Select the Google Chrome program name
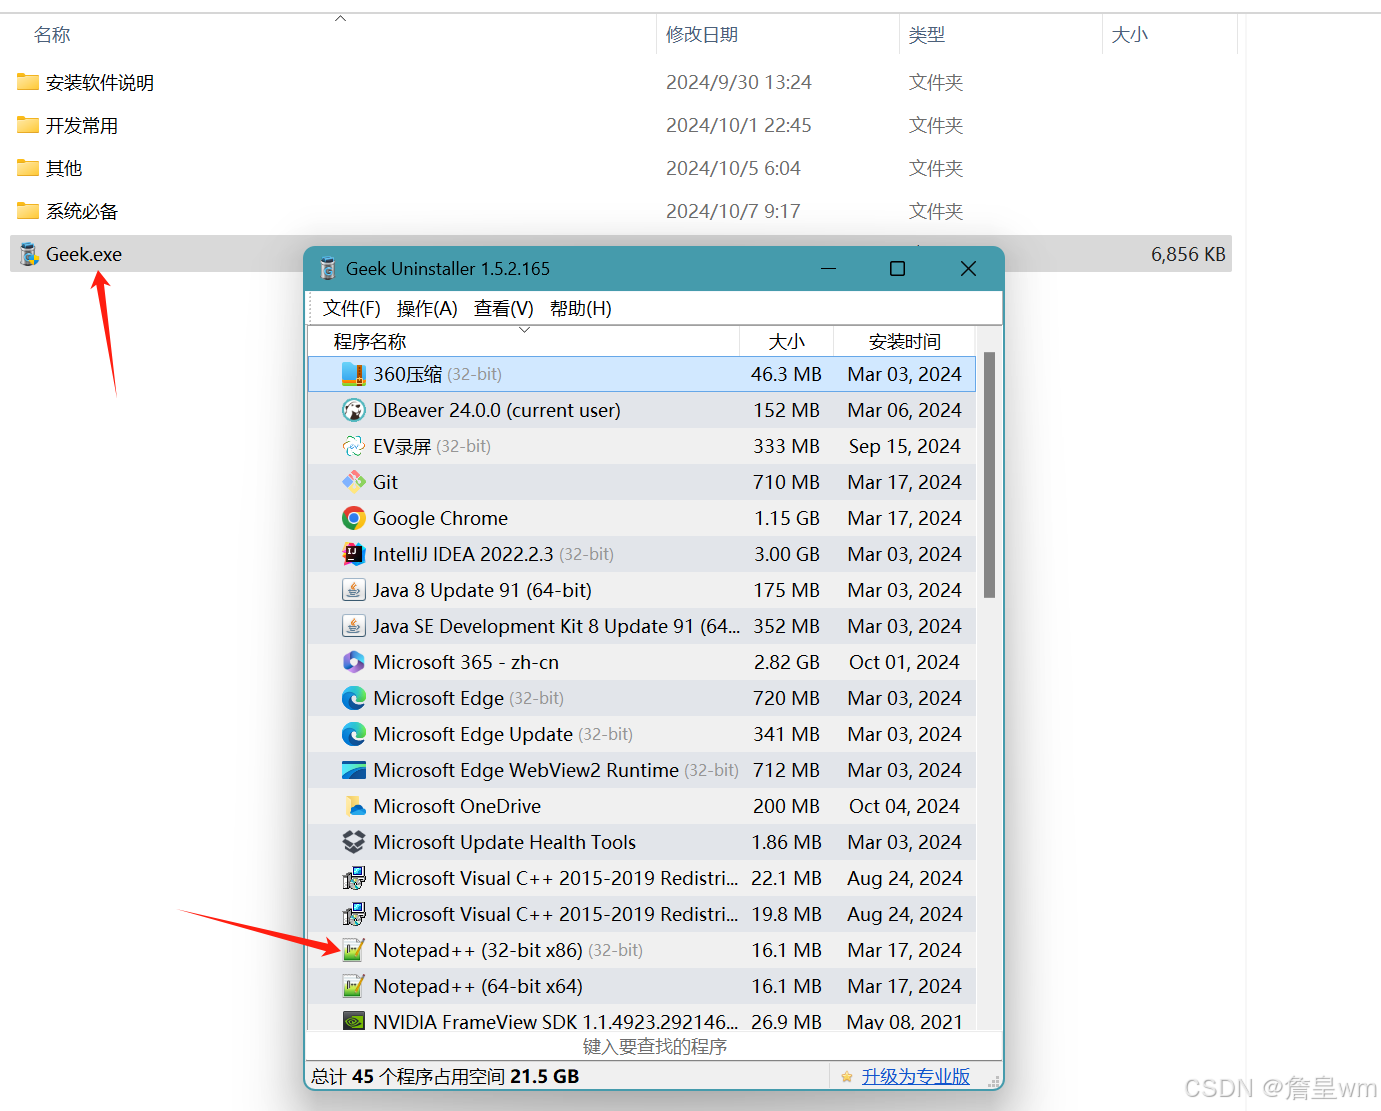The image size is (1381, 1111). [x=440, y=518]
